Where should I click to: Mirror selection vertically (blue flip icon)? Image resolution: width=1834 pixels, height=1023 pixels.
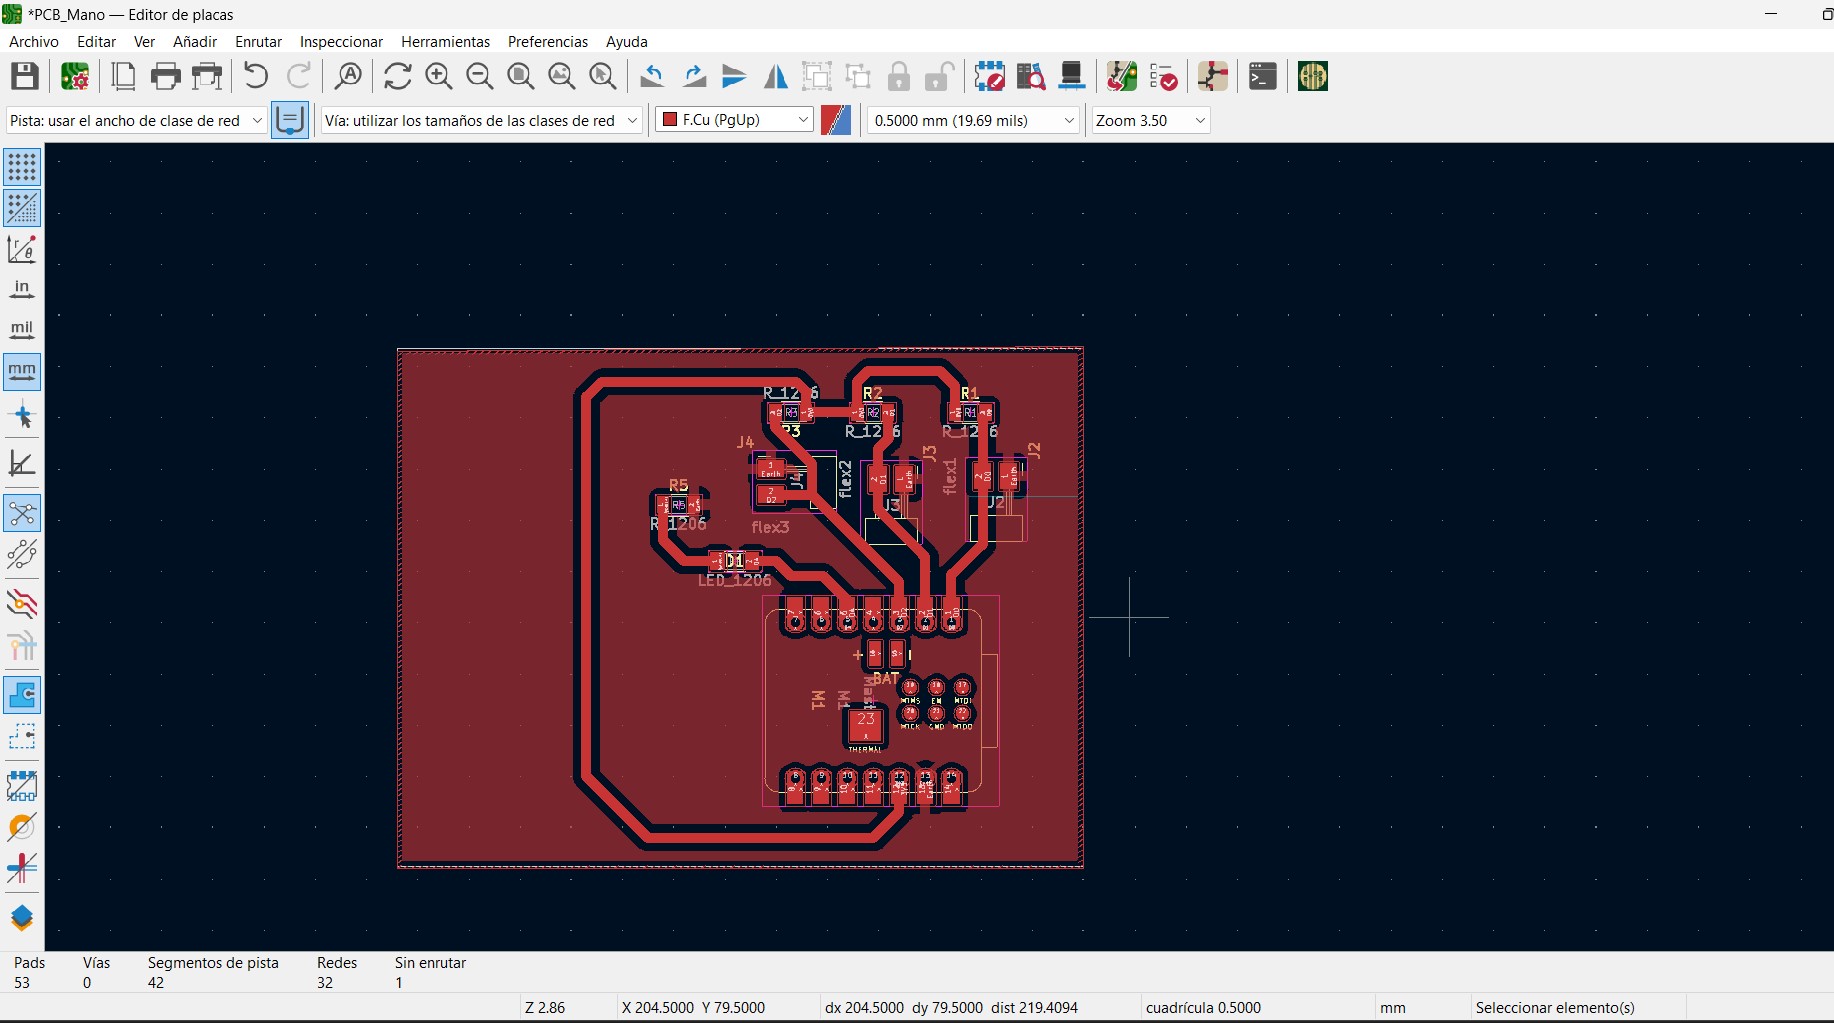(734, 76)
